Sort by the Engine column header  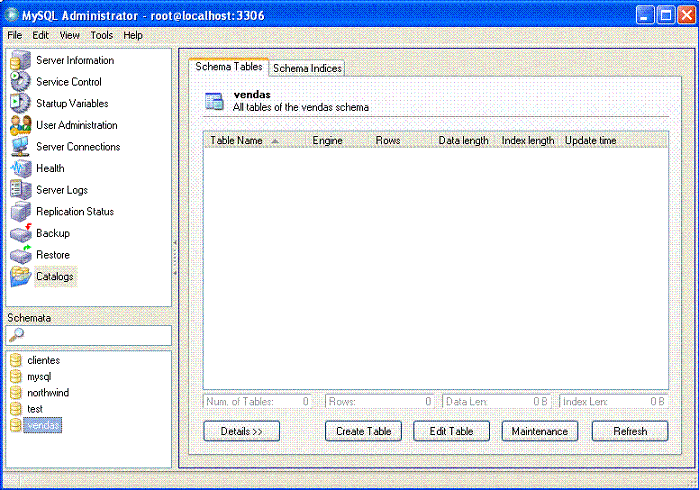point(337,140)
